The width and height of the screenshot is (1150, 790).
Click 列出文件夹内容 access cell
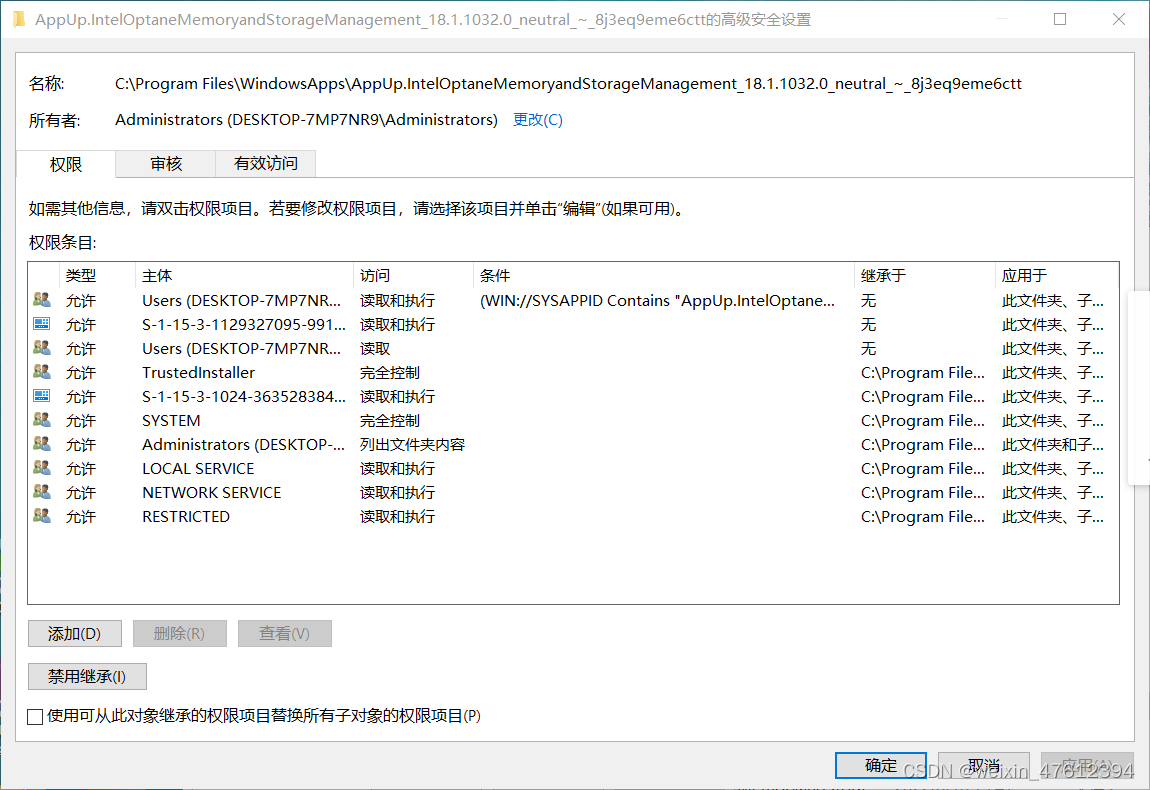click(412, 445)
